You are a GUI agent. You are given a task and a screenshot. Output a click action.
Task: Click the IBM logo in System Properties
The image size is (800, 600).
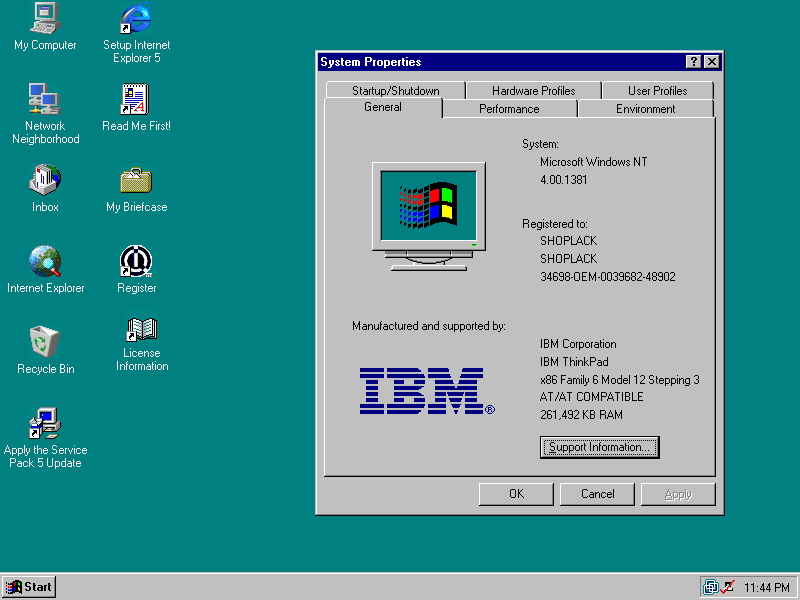pos(427,391)
